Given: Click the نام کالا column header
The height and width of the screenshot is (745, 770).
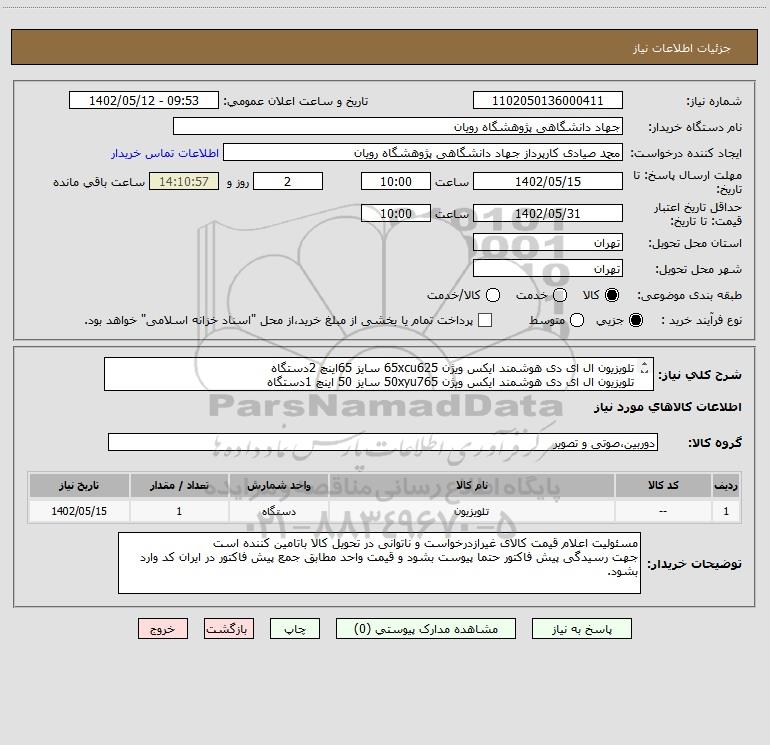Looking at the screenshot, I should pyautogui.click(x=471, y=485).
